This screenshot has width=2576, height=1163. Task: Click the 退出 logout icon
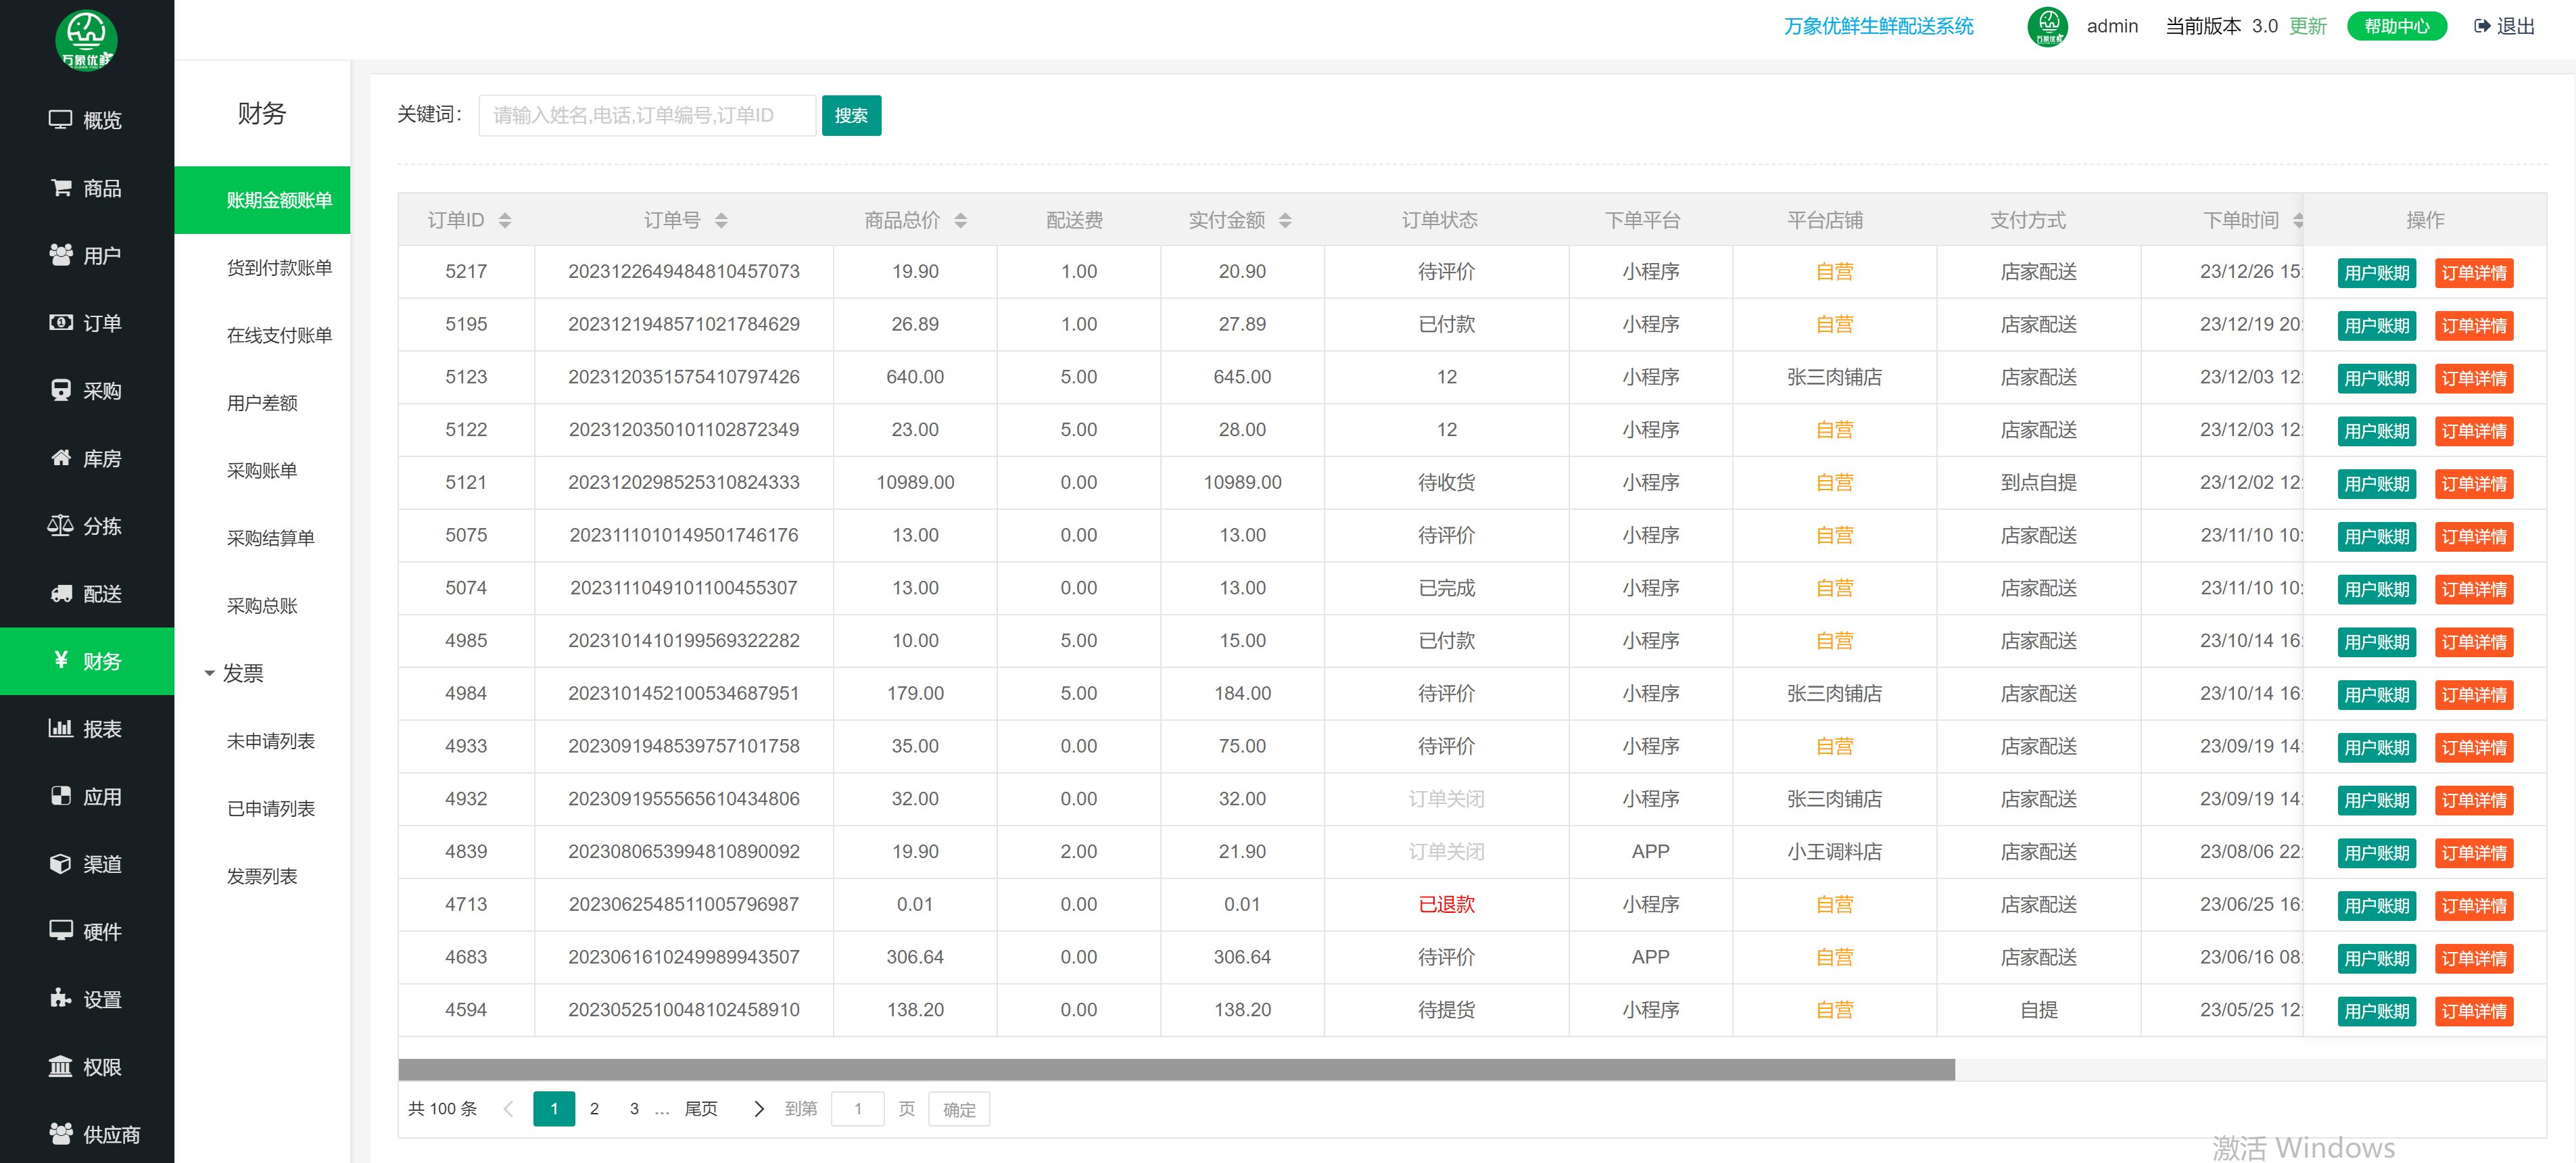[2482, 26]
